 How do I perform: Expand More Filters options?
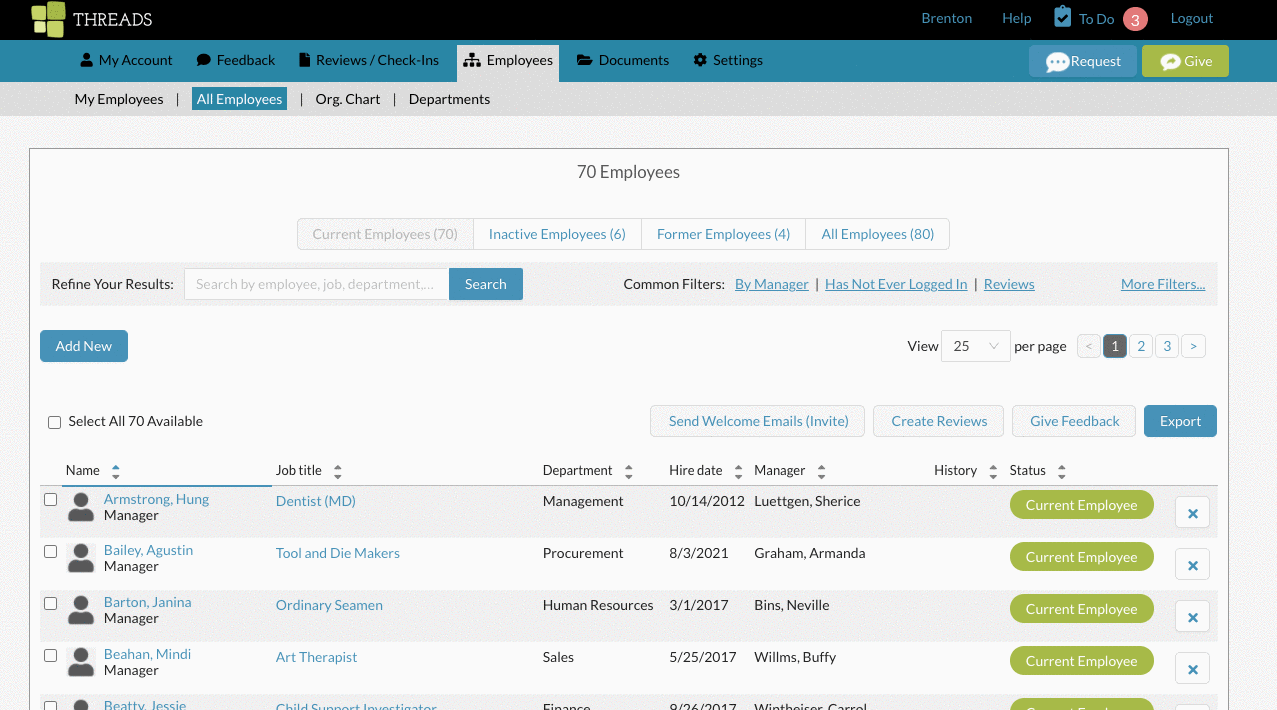[x=1163, y=284]
